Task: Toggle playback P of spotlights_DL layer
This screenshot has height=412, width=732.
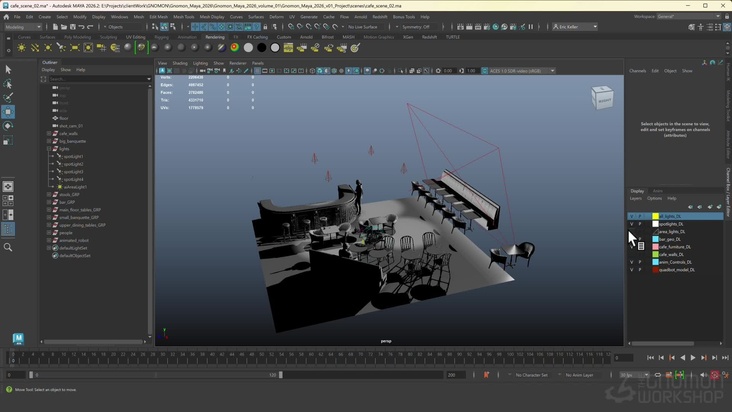Action: [x=640, y=224]
